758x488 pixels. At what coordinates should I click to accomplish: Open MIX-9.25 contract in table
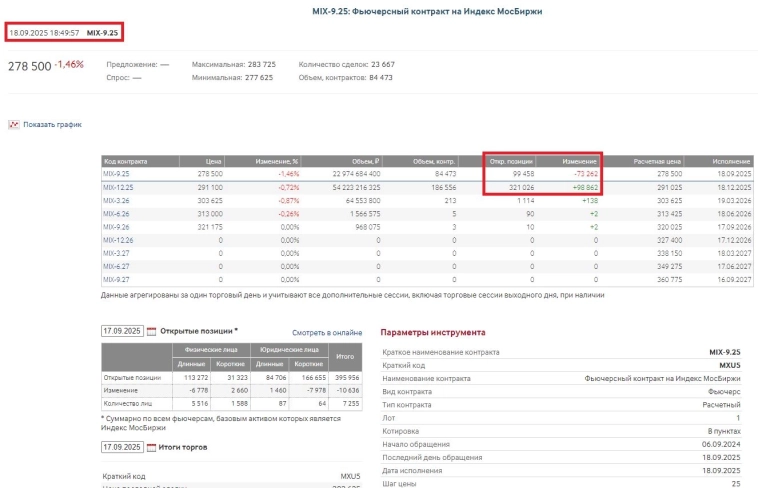click(119, 174)
